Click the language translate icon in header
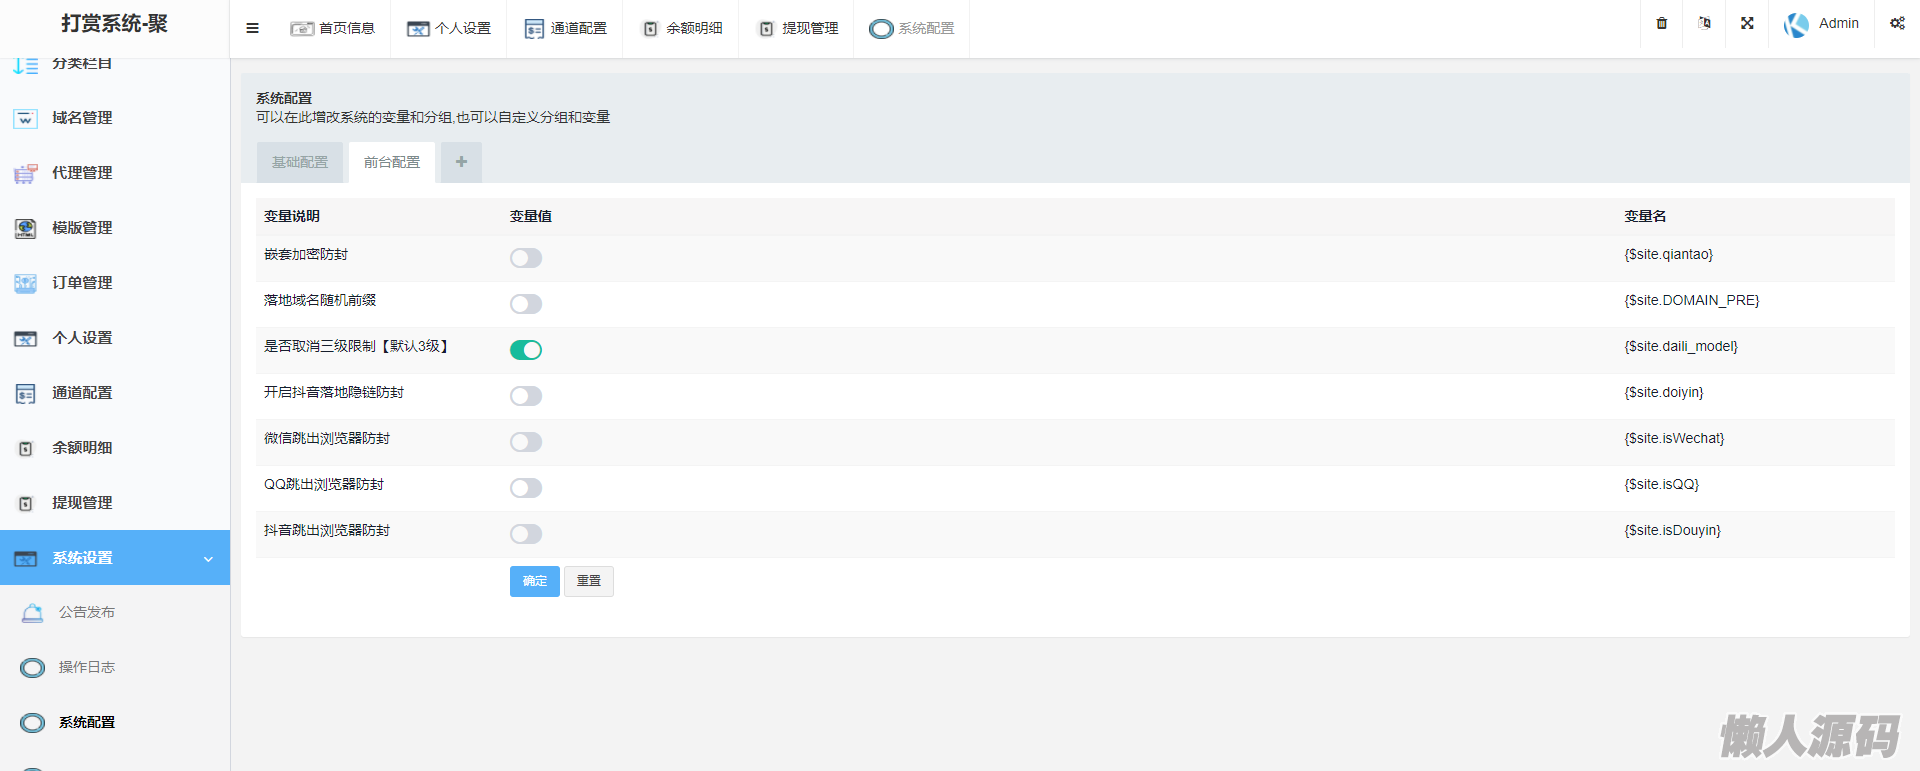This screenshot has width=1920, height=771. (x=1705, y=23)
